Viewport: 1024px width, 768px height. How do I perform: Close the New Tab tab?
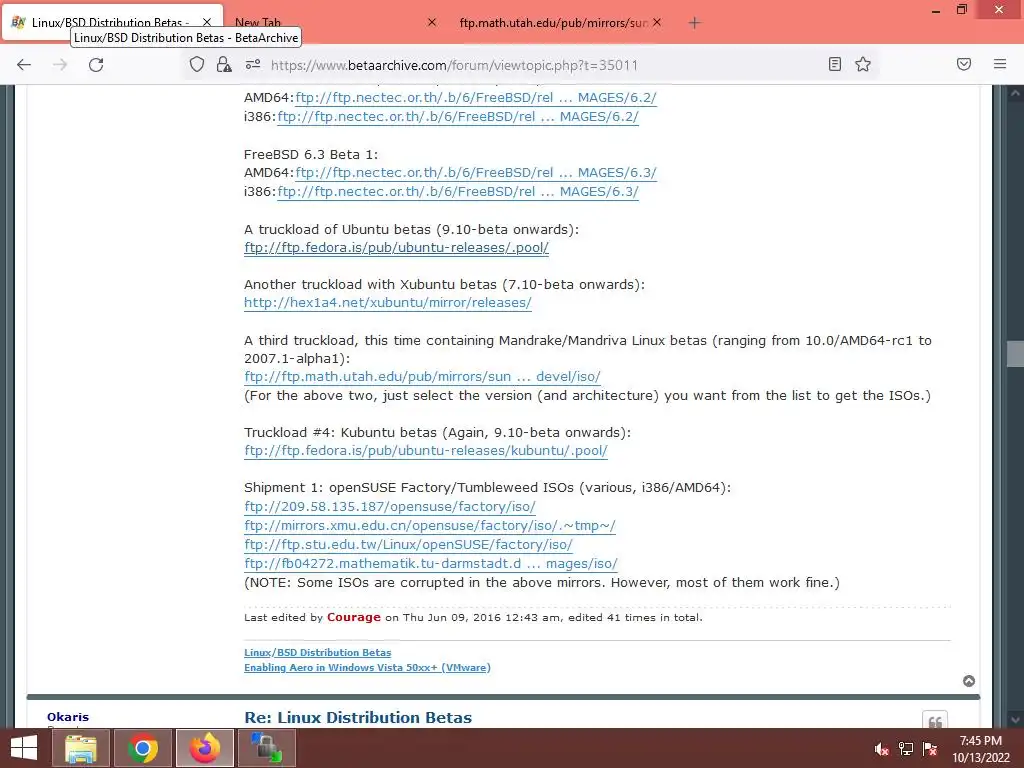432,22
